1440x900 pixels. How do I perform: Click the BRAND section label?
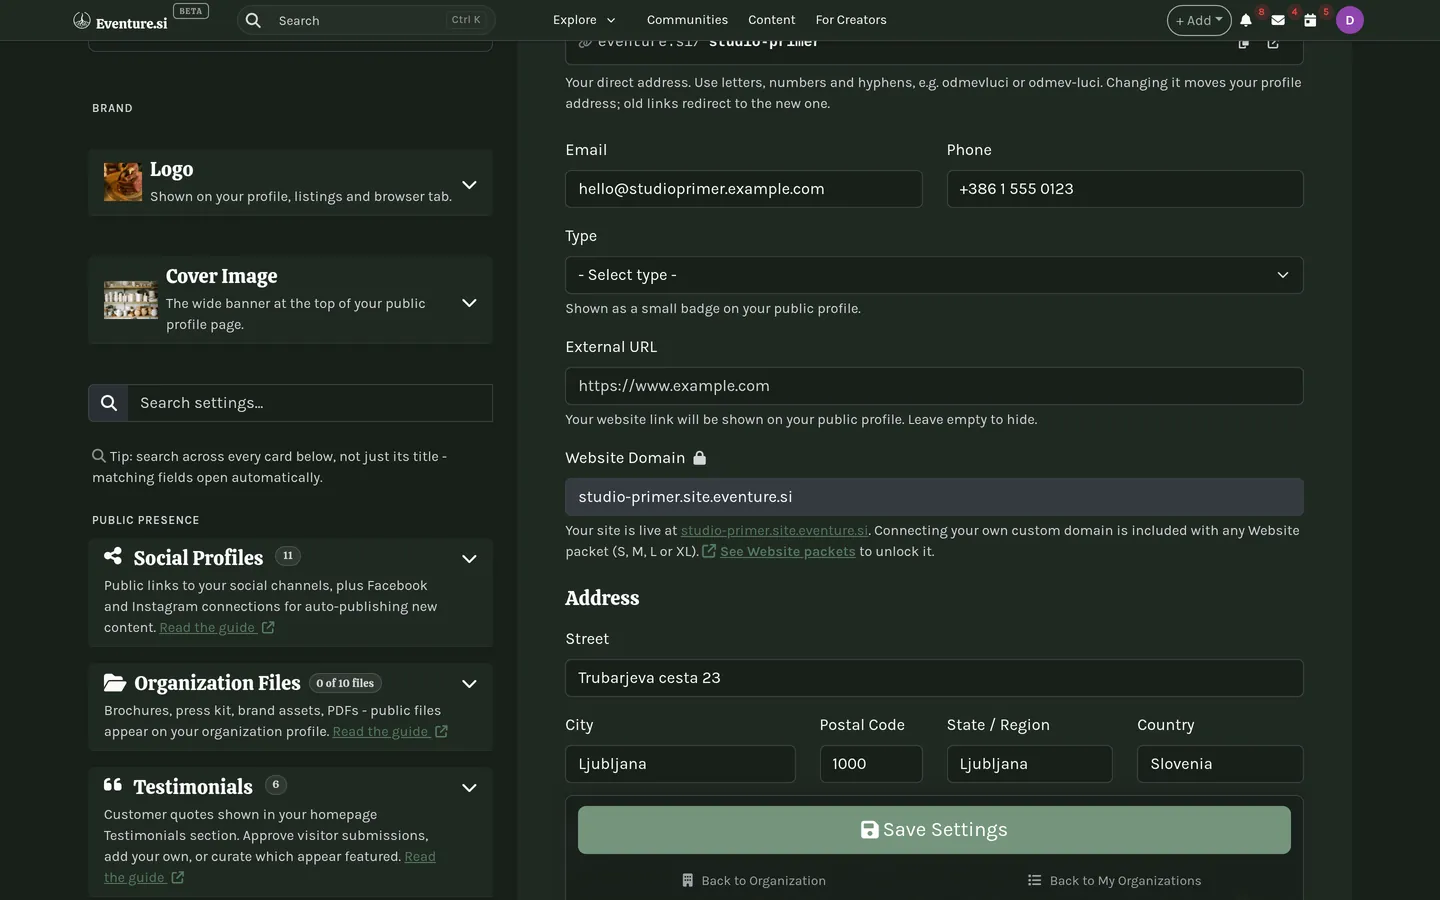tap(112, 108)
